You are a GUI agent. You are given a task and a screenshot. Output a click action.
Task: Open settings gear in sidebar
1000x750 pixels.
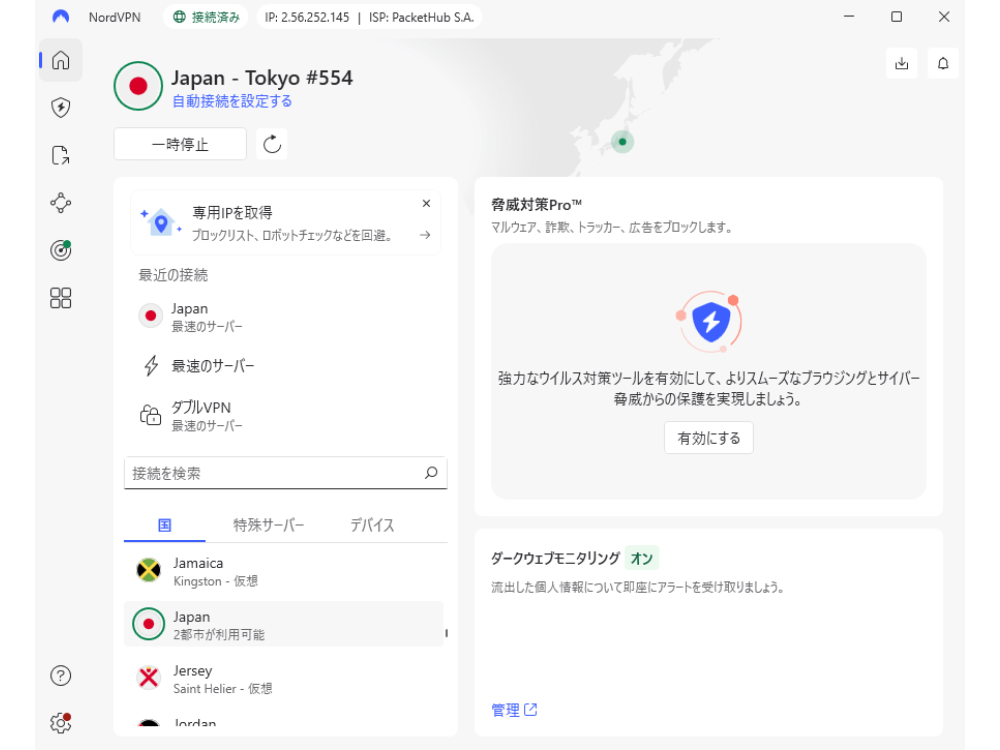point(61,723)
